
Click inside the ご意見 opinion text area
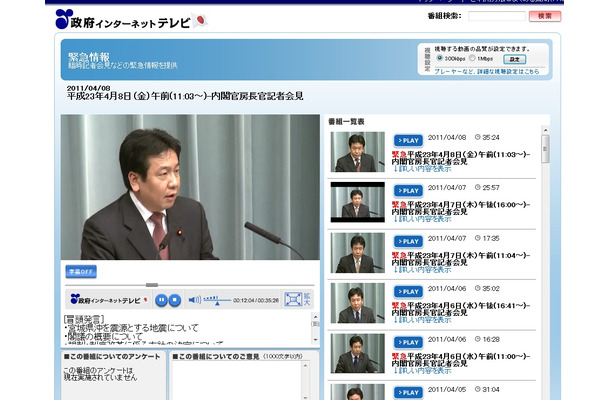click(237, 381)
